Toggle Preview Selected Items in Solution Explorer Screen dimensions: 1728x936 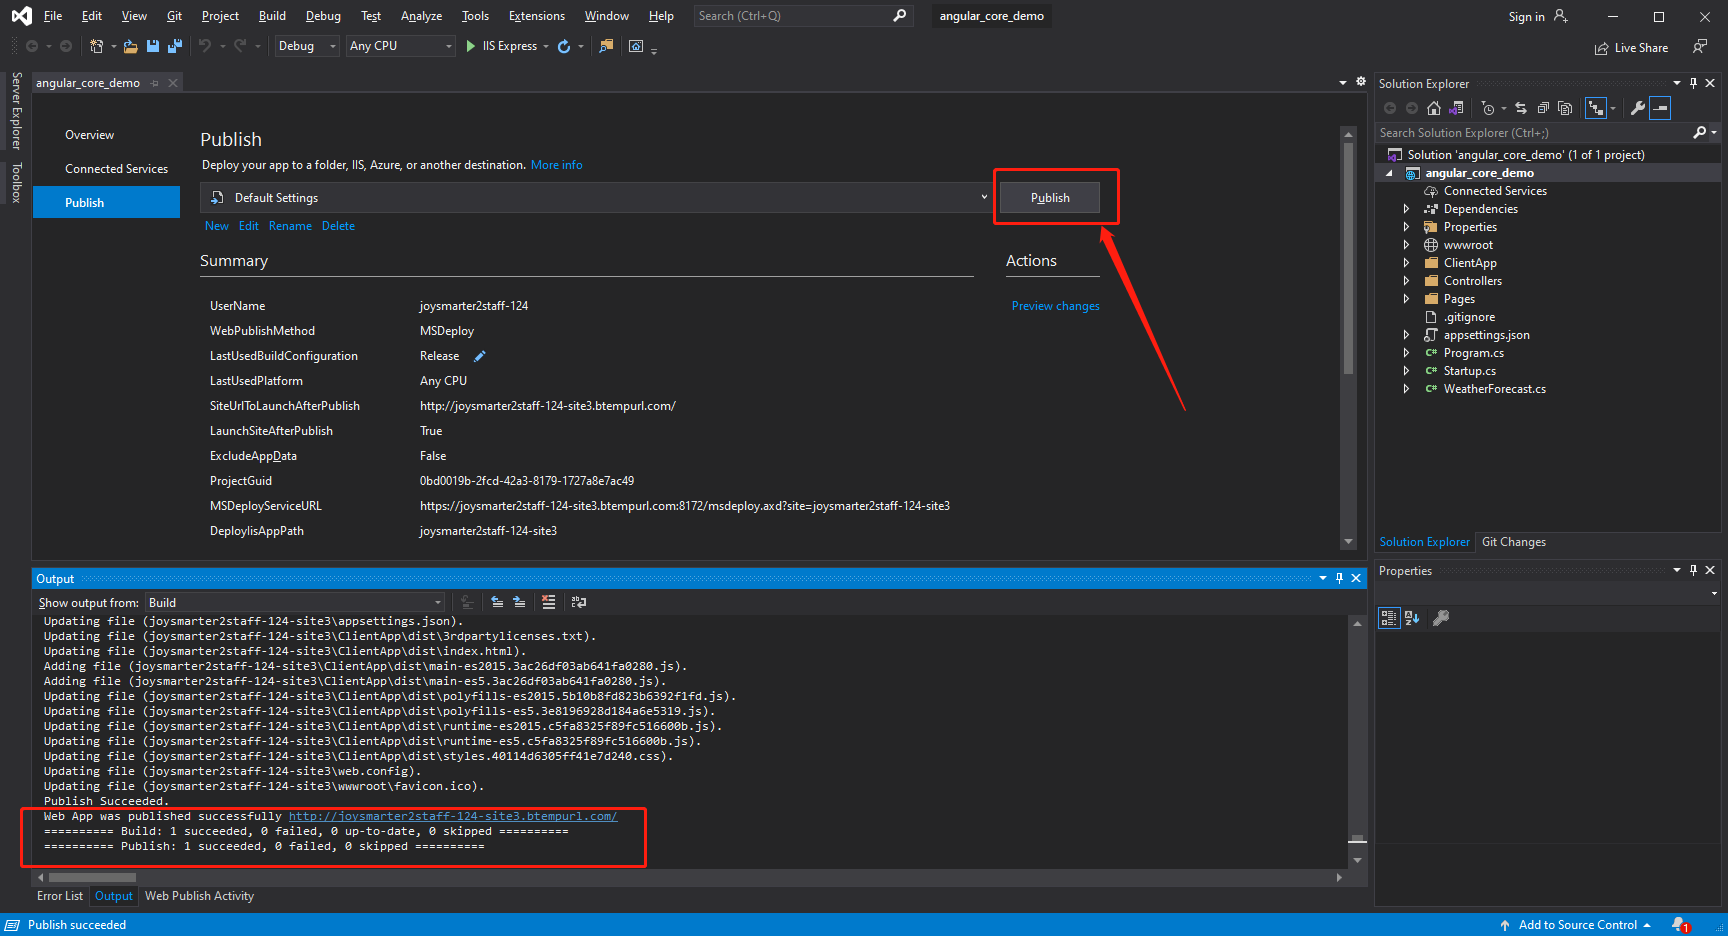click(1660, 108)
